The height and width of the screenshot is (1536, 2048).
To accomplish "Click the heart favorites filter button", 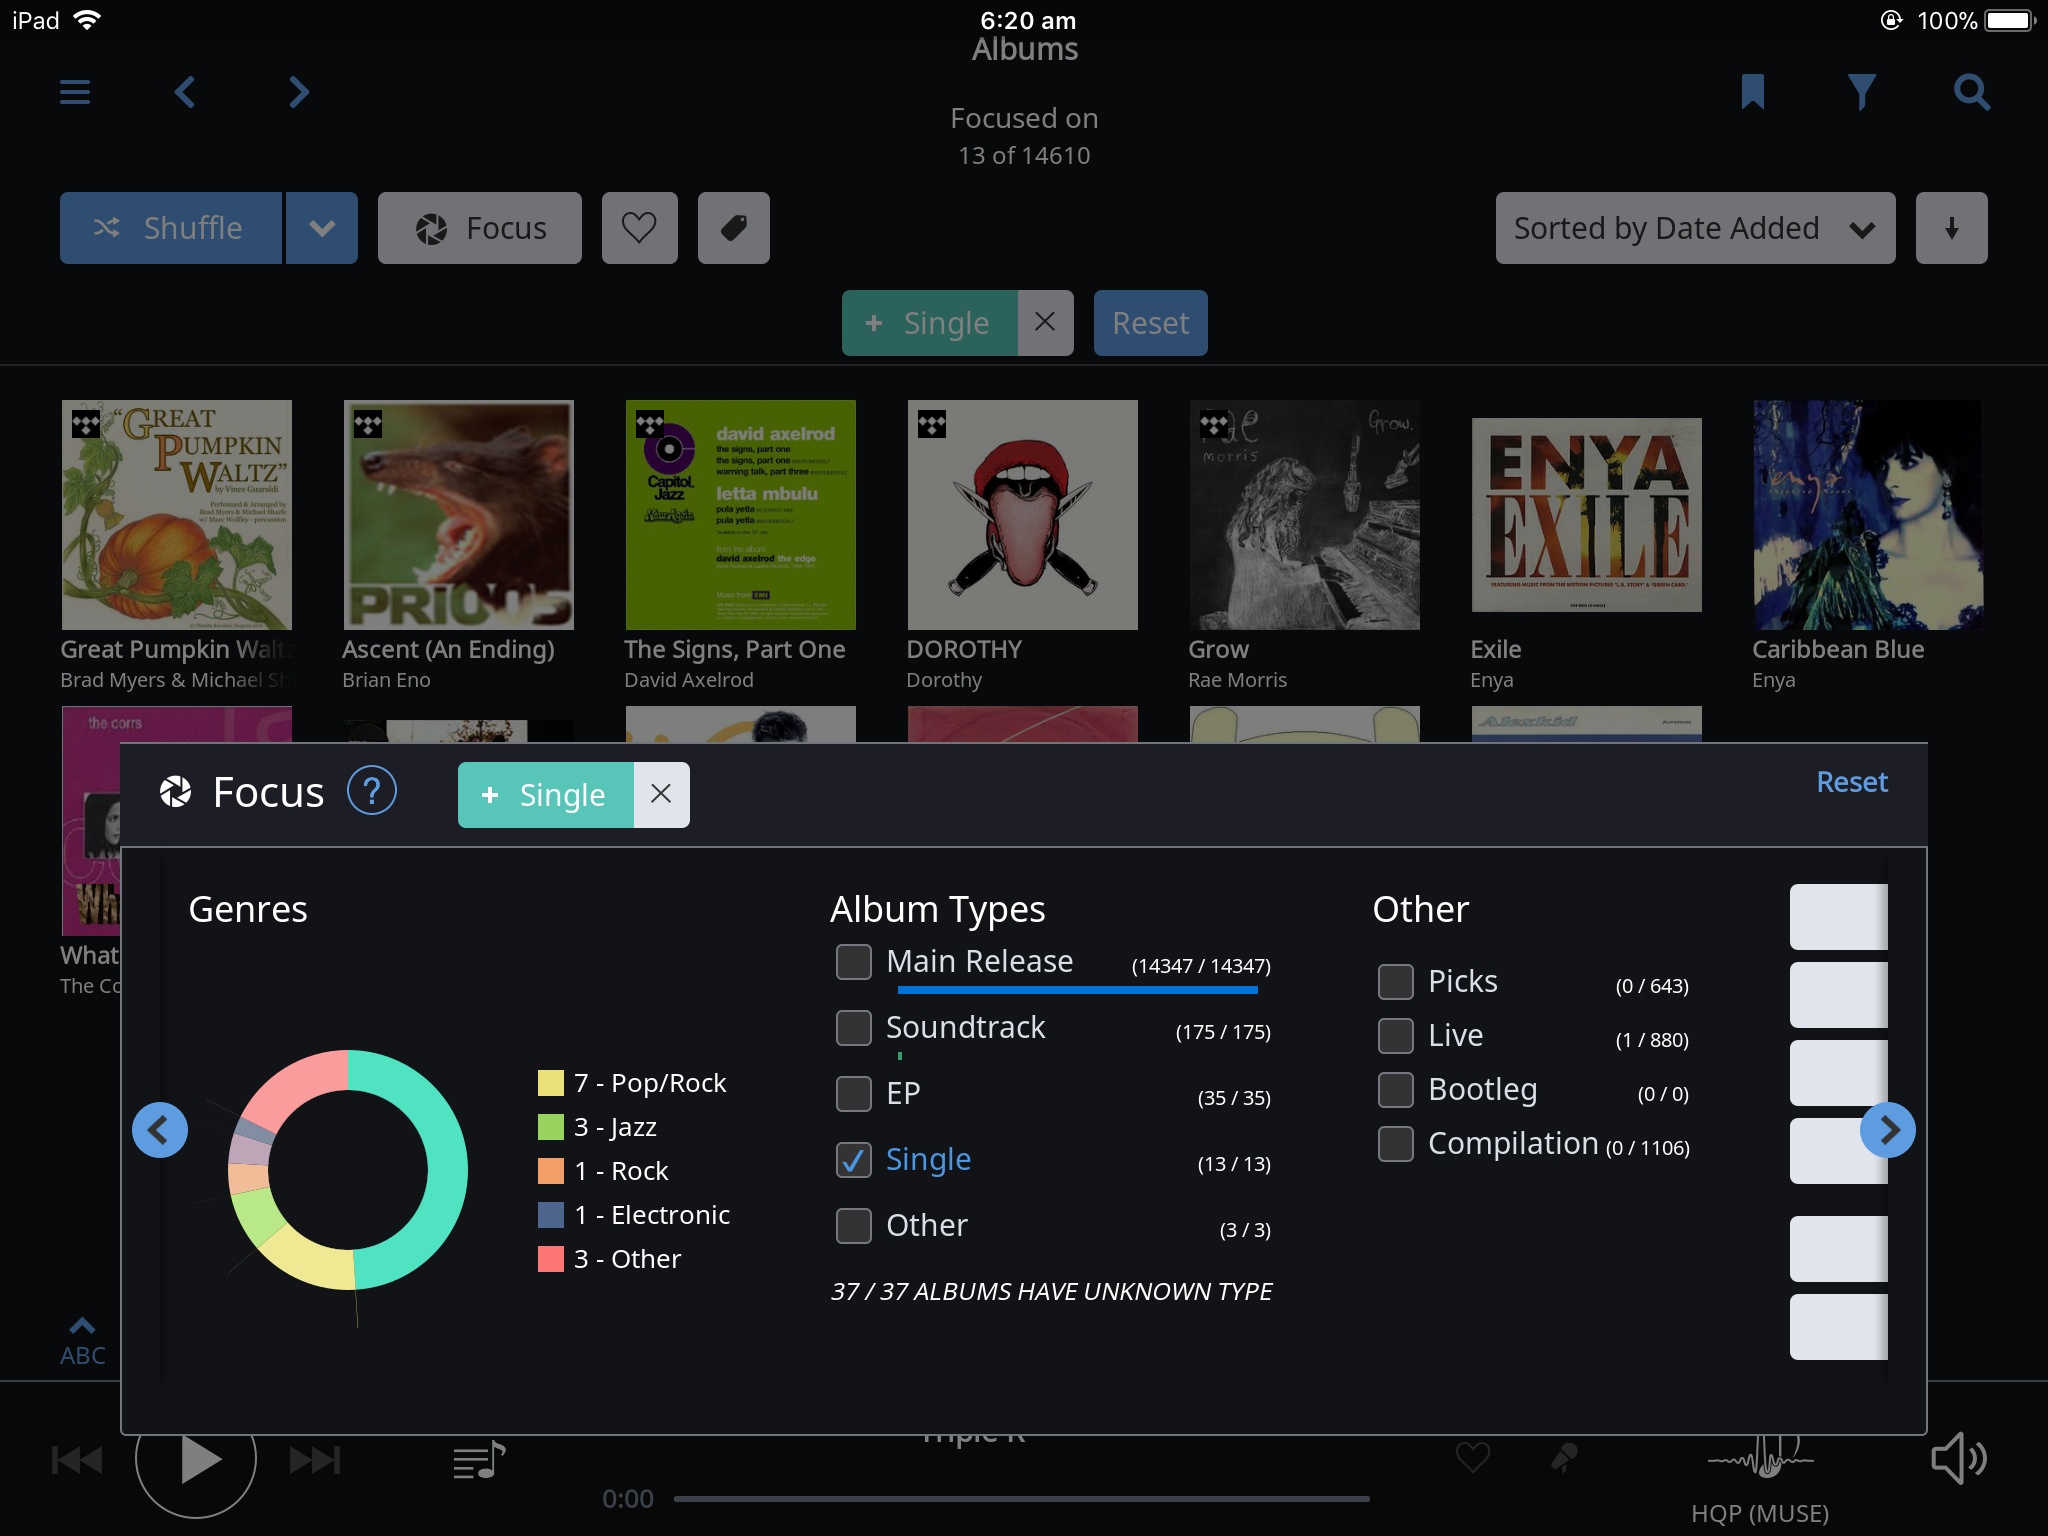I will (x=640, y=228).
